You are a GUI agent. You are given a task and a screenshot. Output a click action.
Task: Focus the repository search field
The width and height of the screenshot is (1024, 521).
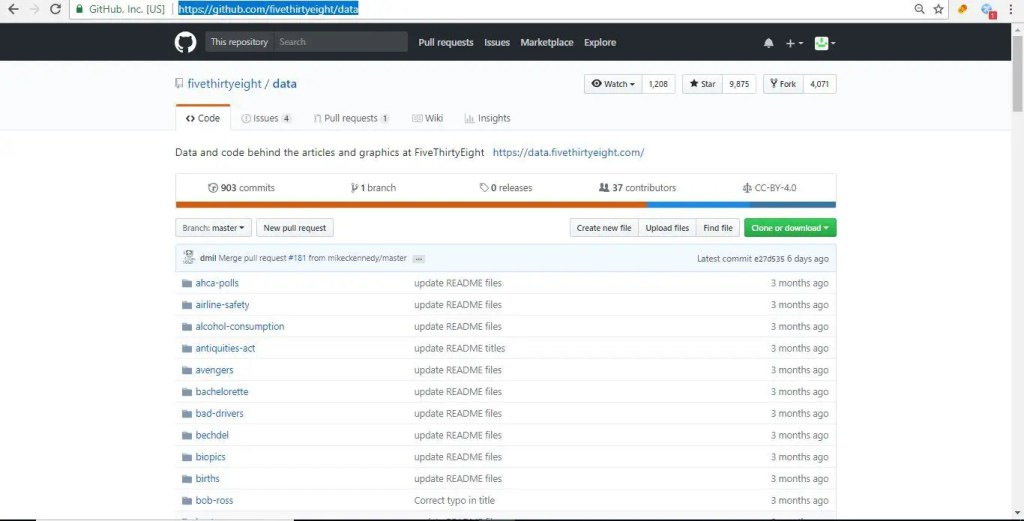tap(340, 42)
